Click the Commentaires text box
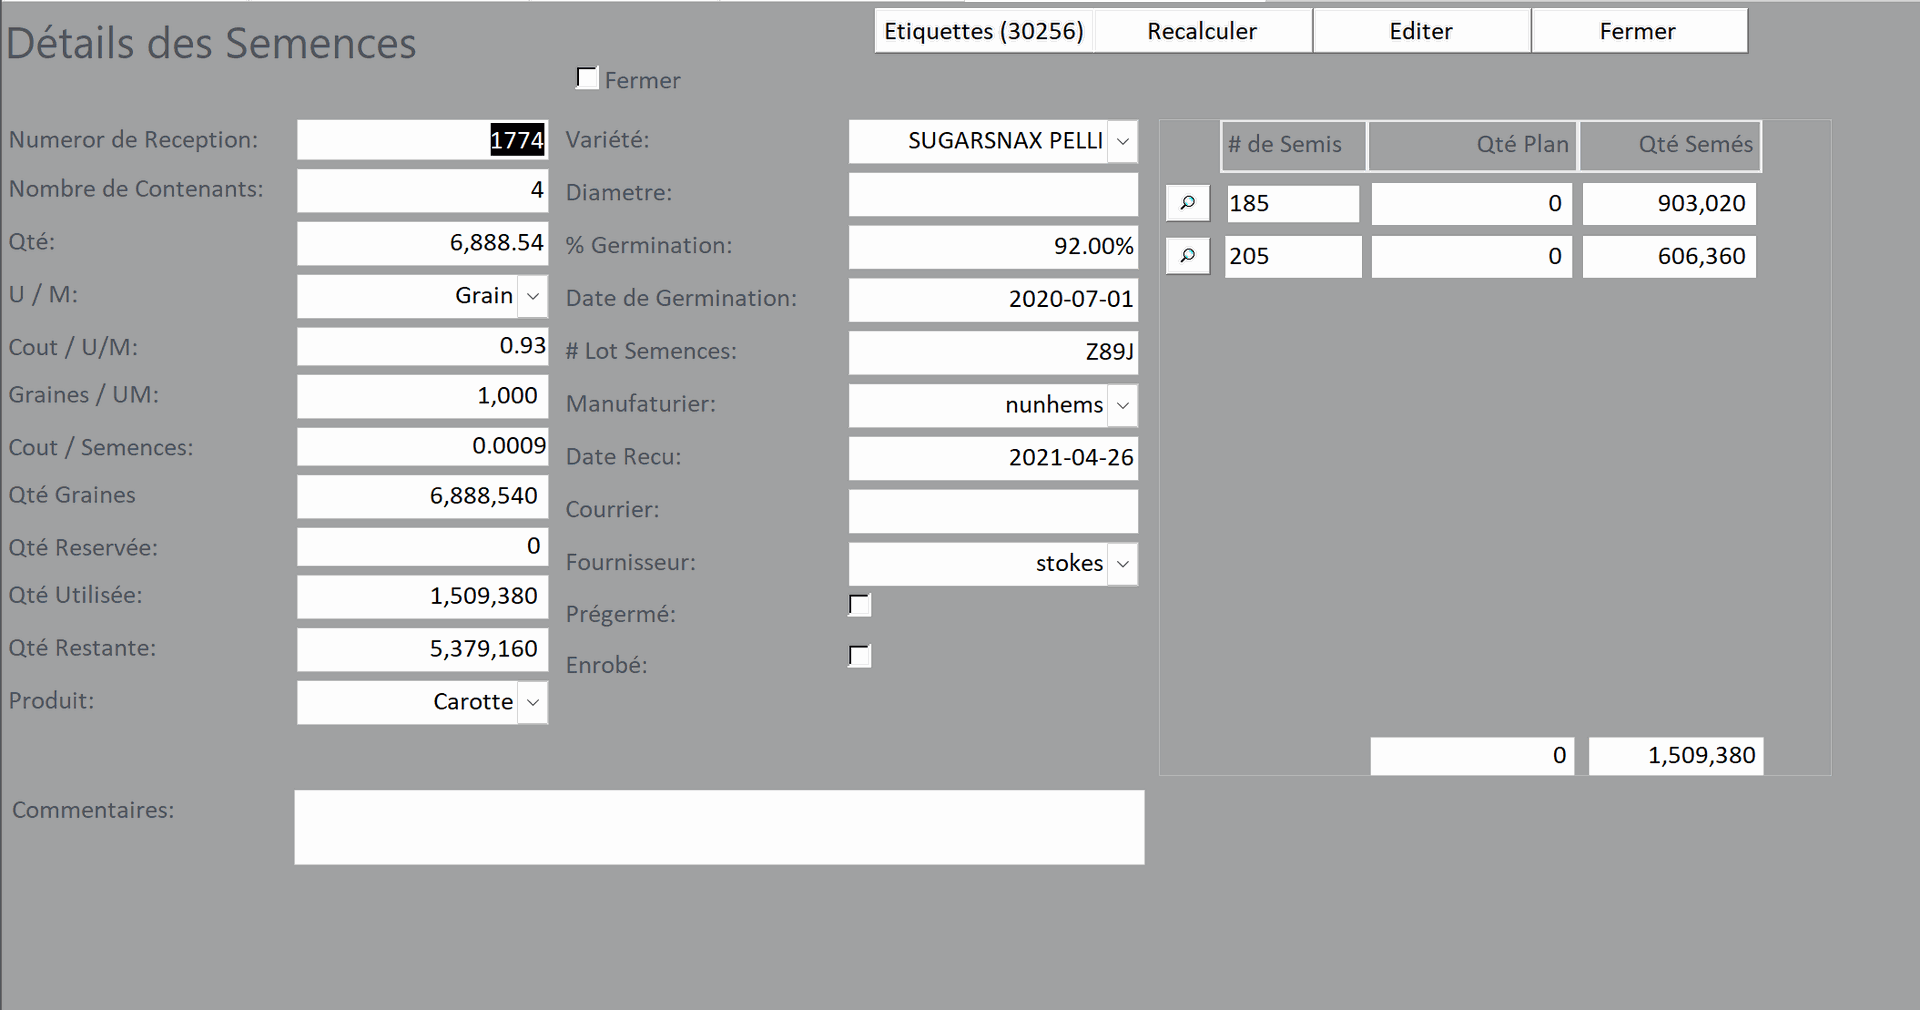Image resolution: width=1920 pixels, height=1010 pixels. pyautogui.click(x=719, y=827)
